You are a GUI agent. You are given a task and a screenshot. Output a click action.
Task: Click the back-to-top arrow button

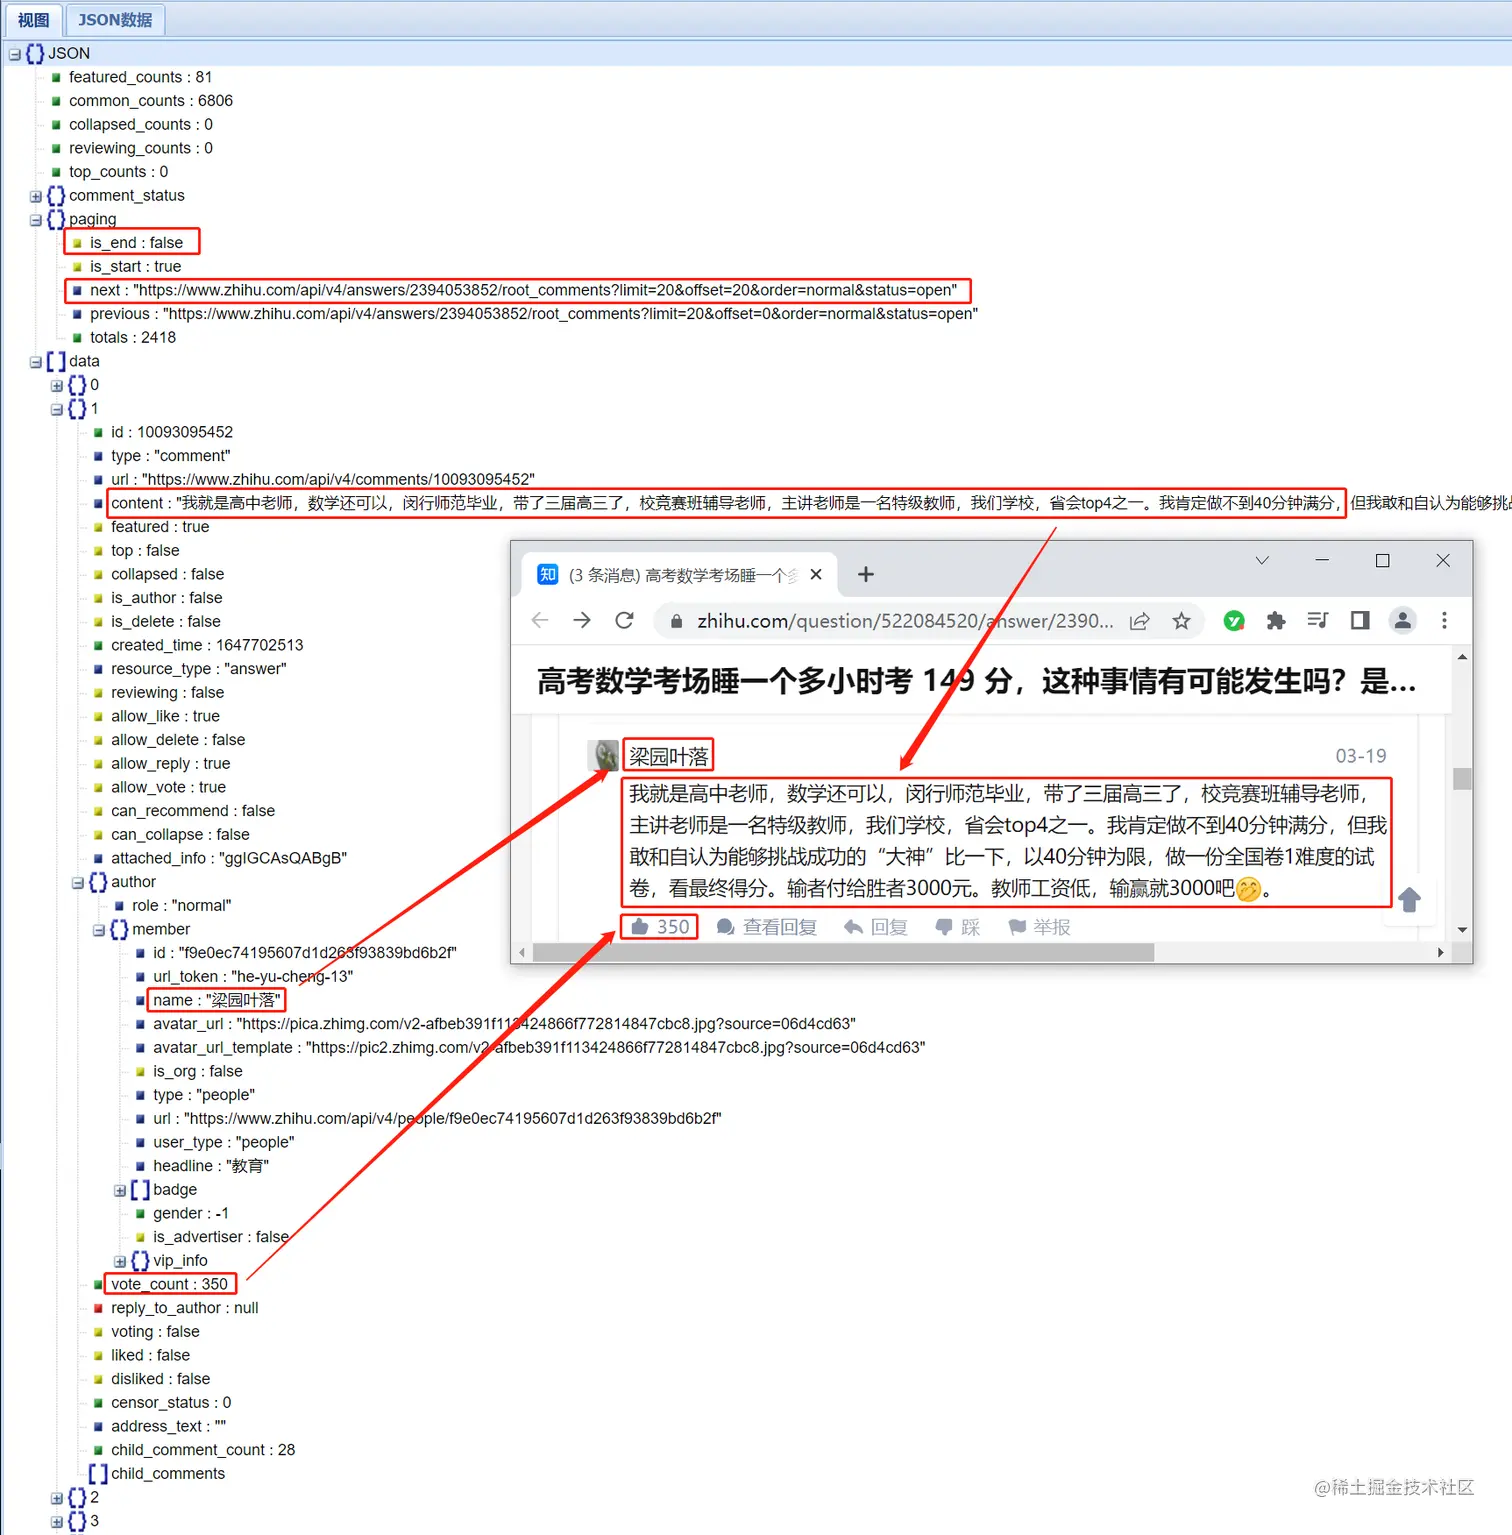[1410, 900]
